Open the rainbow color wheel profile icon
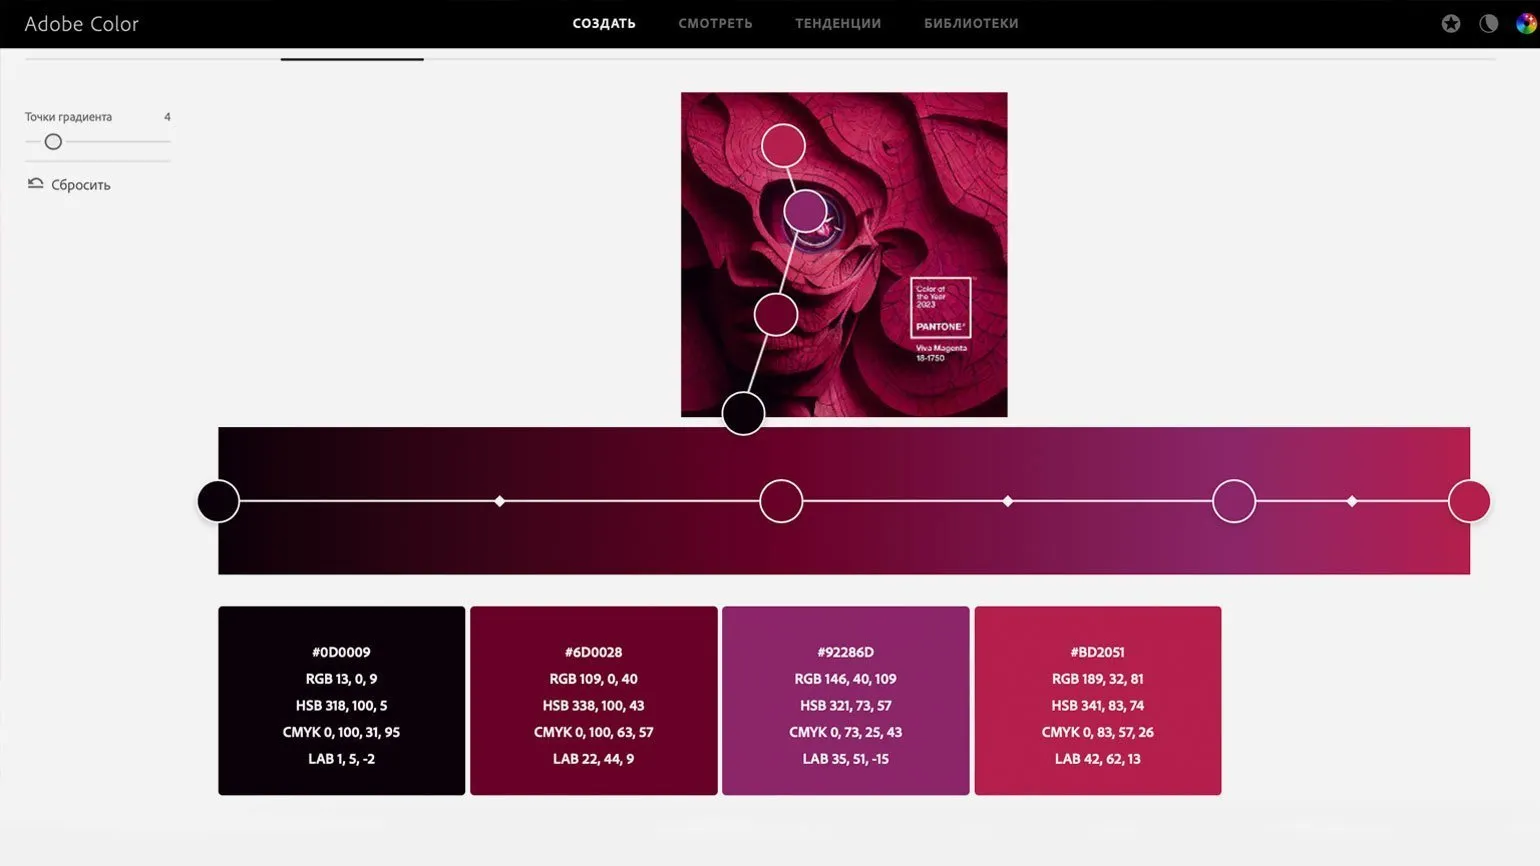Screen dimensions: 1540x866 tap(1525, 24)
